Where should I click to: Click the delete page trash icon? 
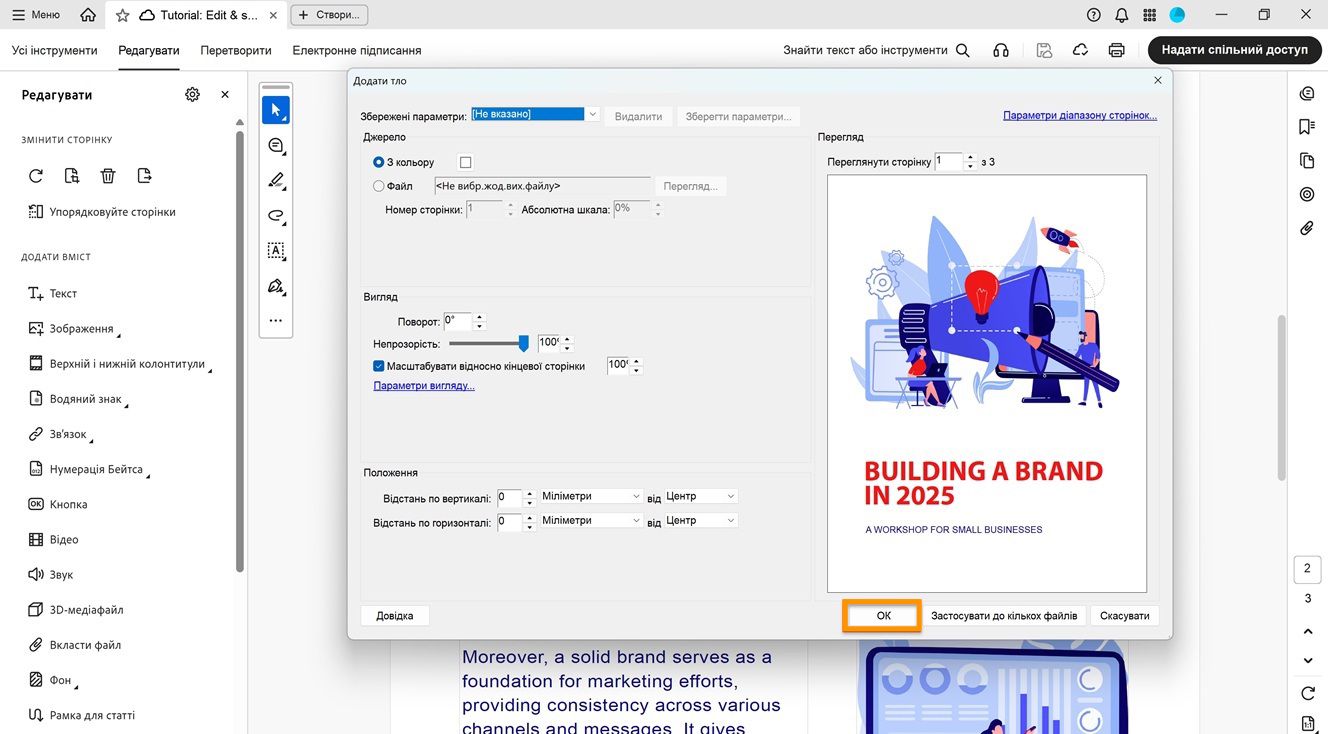coord(108,176)
